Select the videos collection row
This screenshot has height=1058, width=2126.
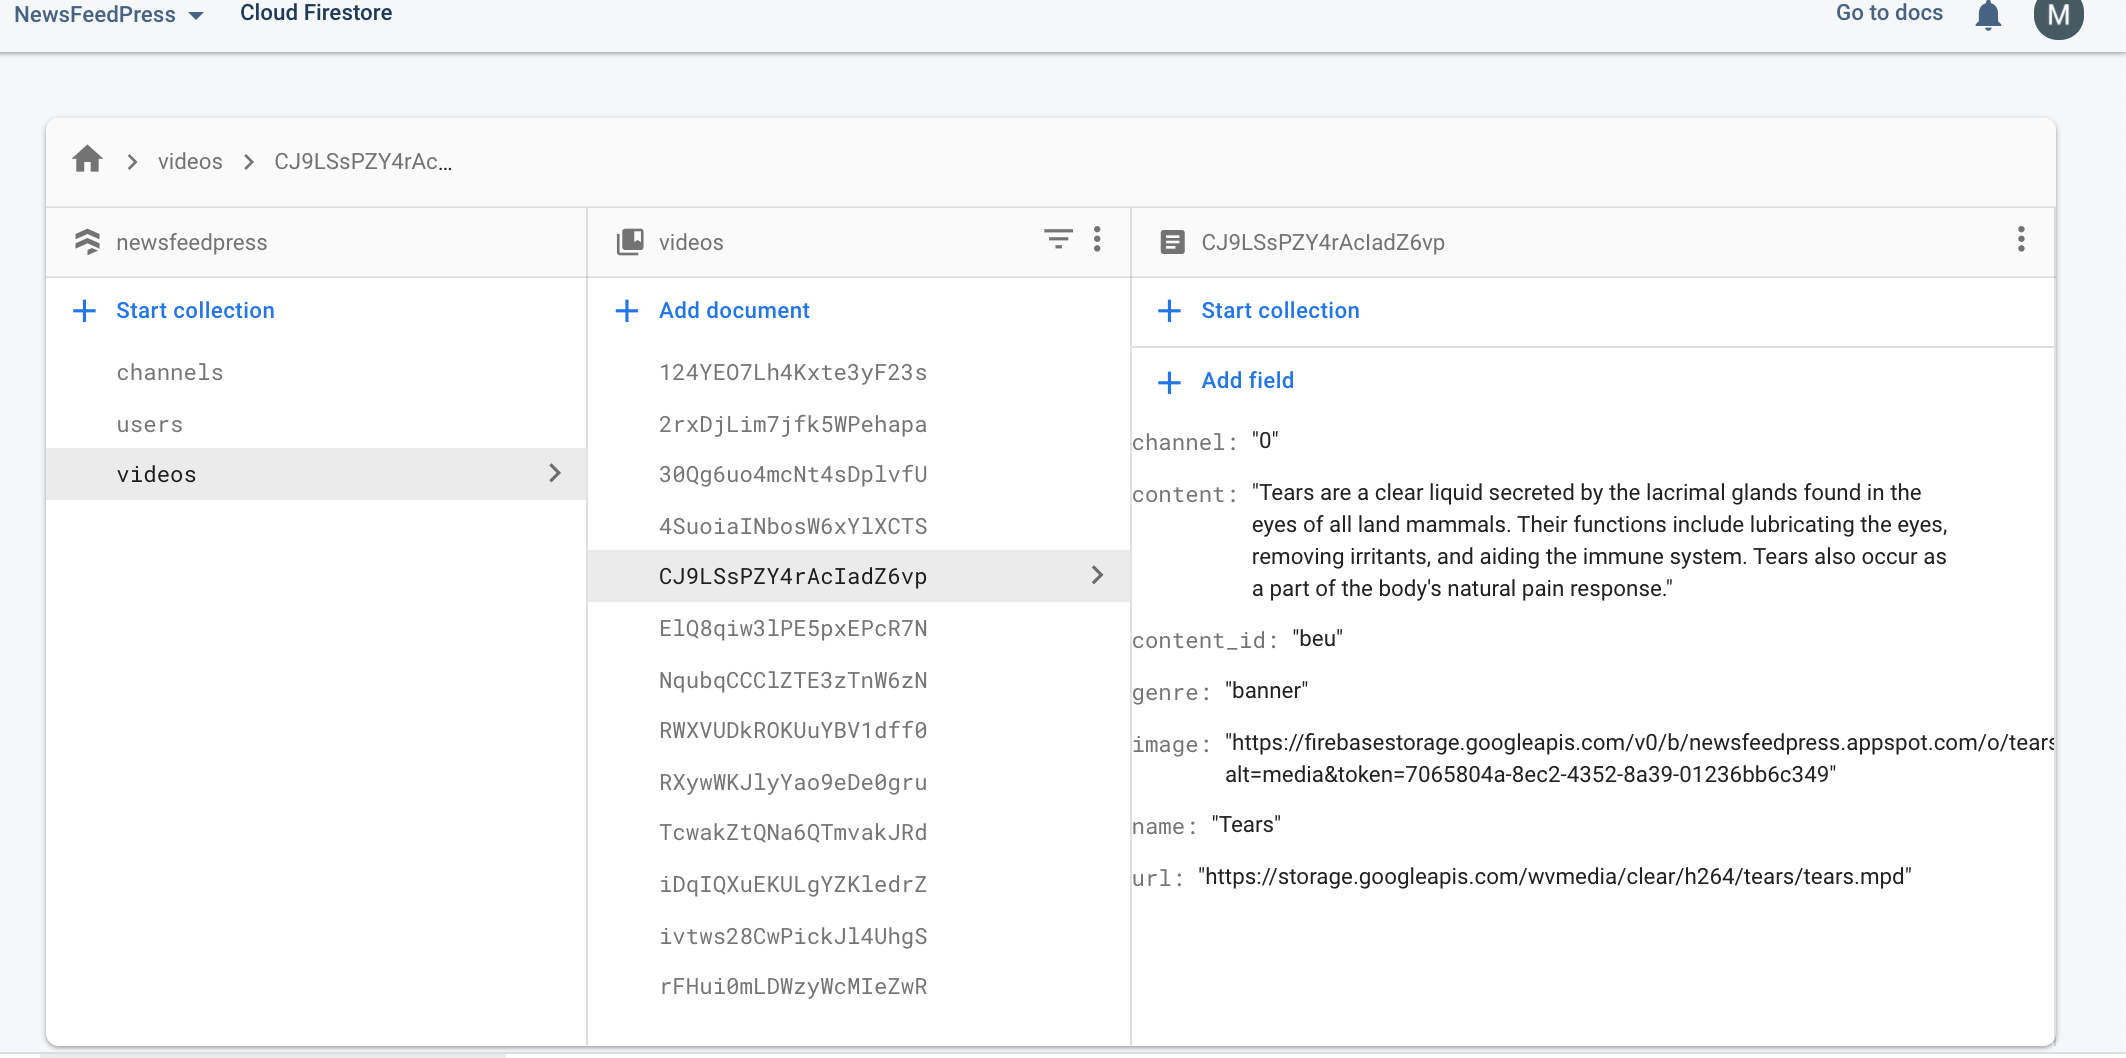pos(316,474)
